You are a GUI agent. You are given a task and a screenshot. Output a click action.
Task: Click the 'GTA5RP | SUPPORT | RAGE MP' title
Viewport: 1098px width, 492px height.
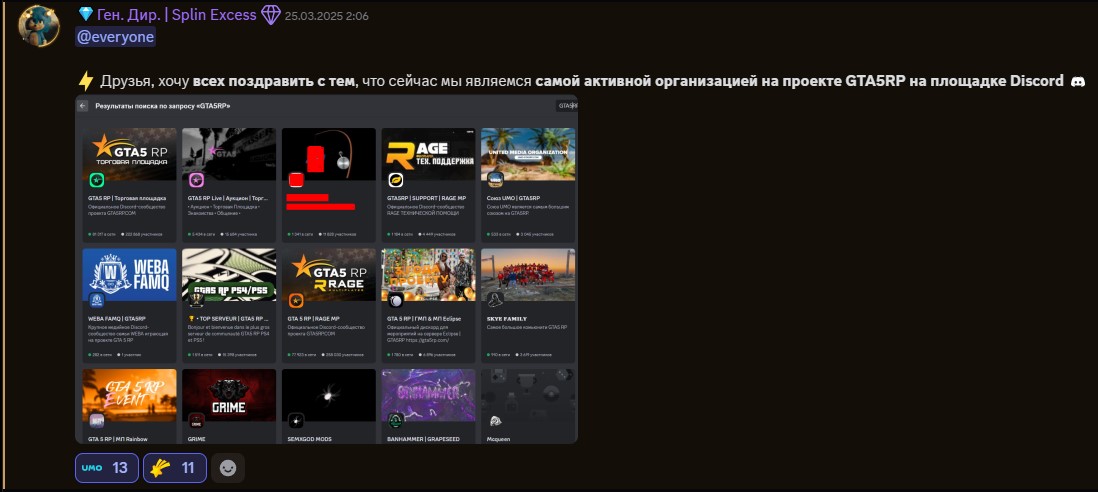(426, 199)
